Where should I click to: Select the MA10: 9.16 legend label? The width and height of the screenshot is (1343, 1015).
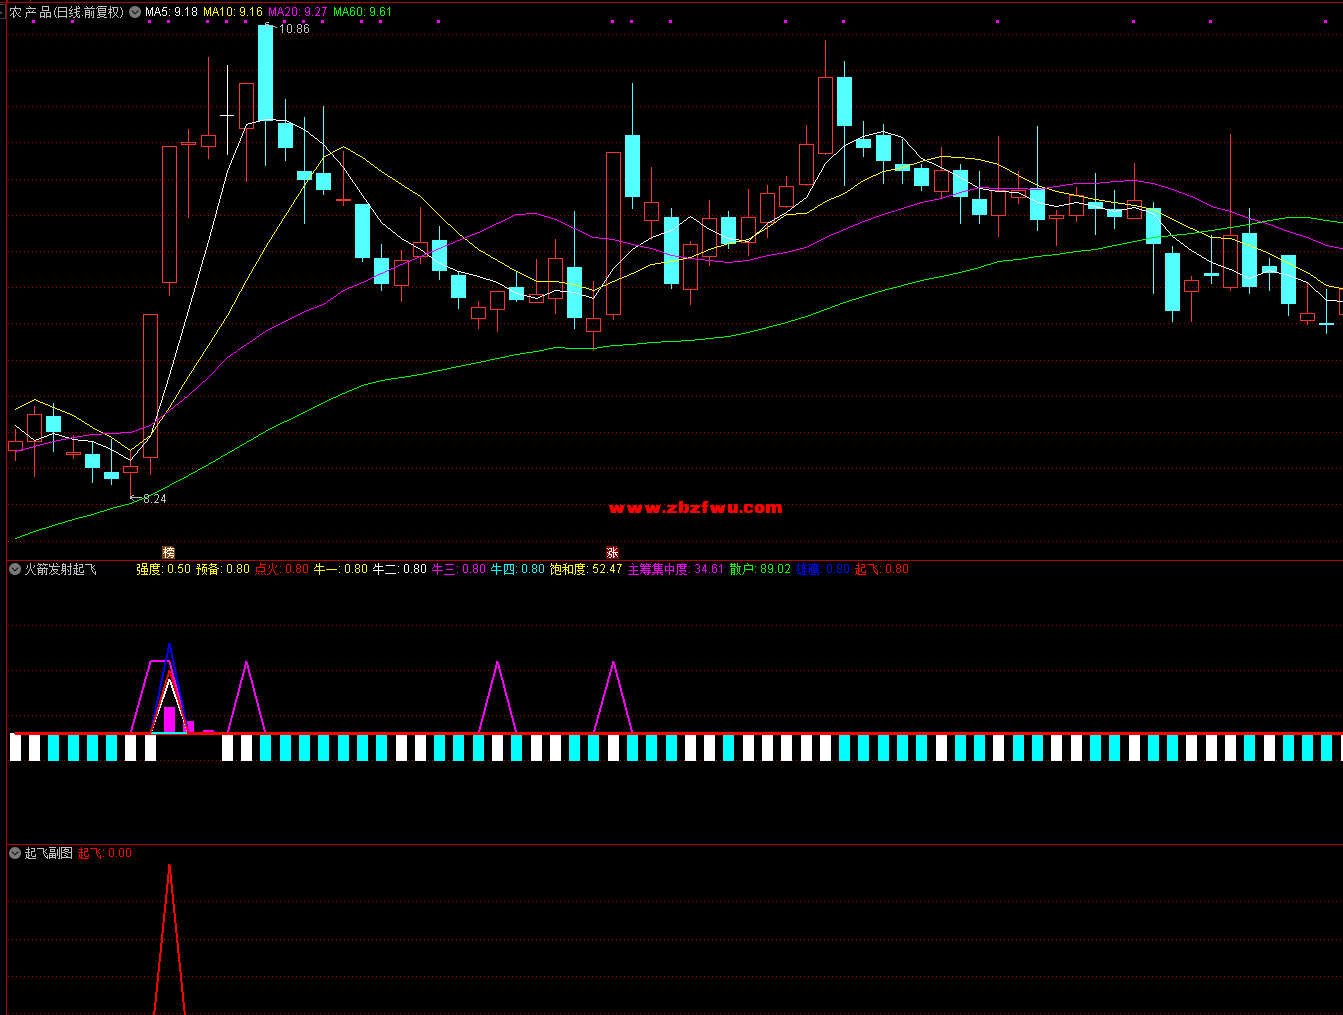click(232, 12)
